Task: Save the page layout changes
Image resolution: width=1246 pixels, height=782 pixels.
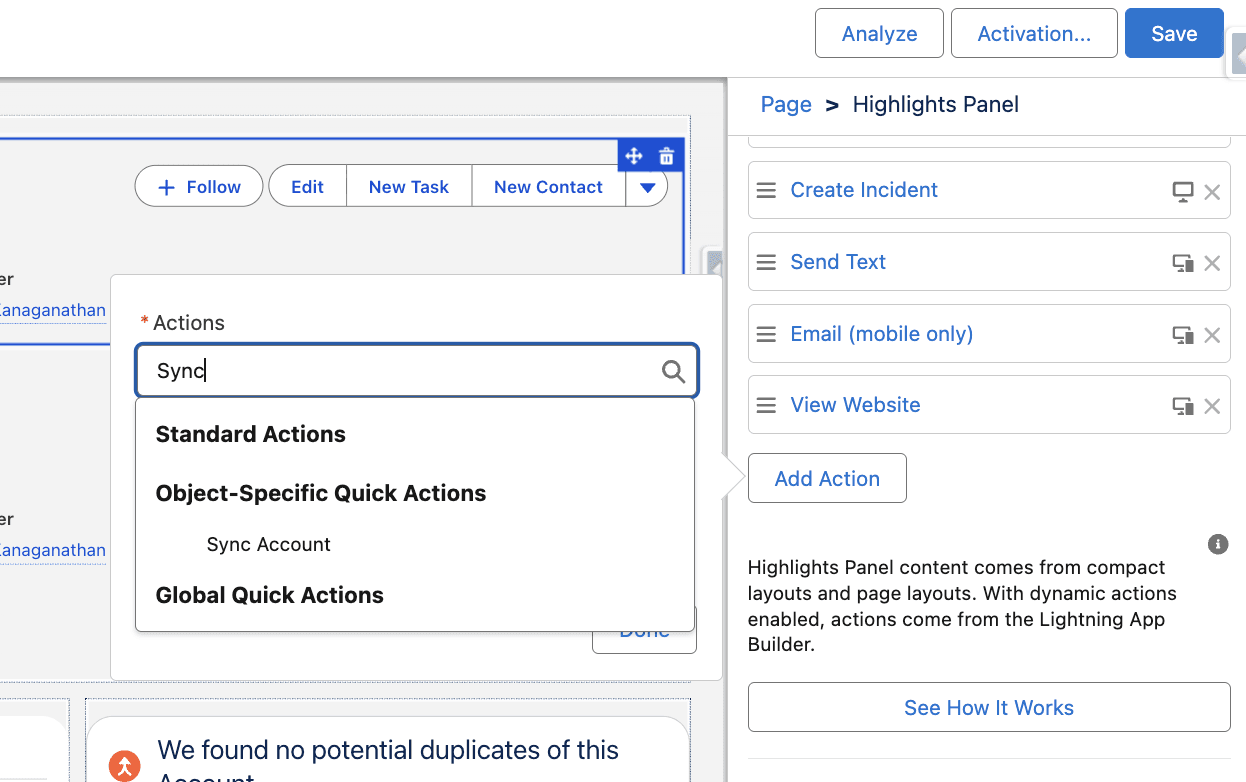Action: click(x=1173, y=33)
